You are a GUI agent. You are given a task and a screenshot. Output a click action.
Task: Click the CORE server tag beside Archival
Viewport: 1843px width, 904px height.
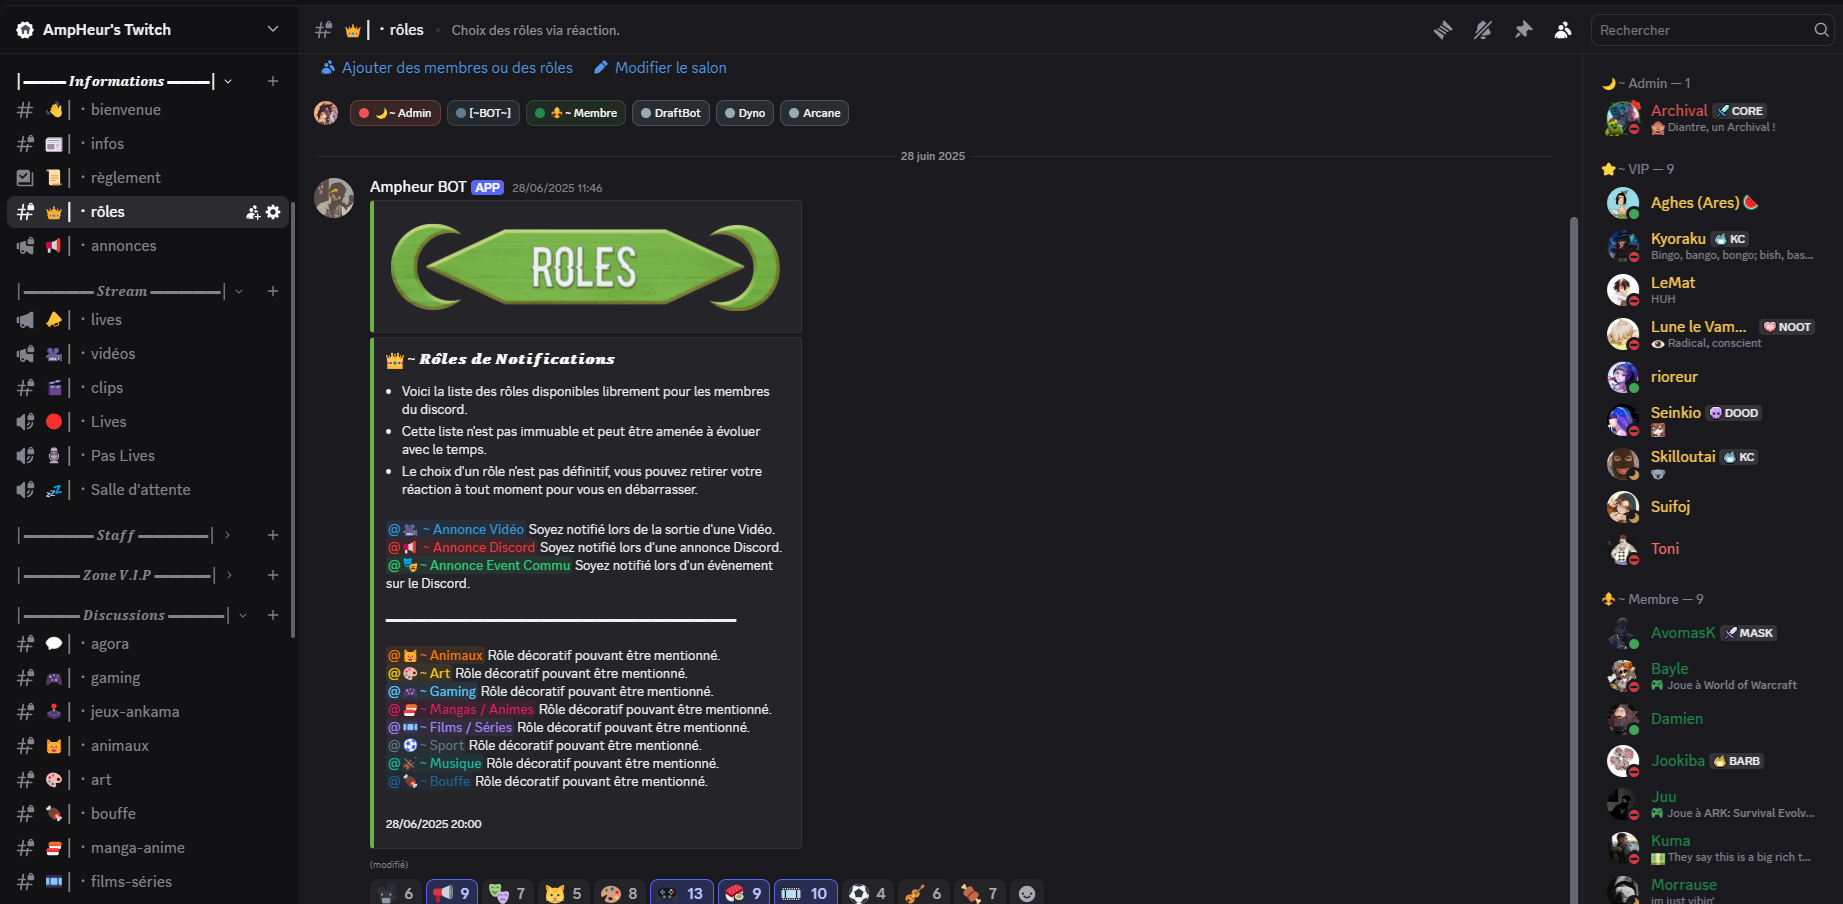(x=1740, y=111)
